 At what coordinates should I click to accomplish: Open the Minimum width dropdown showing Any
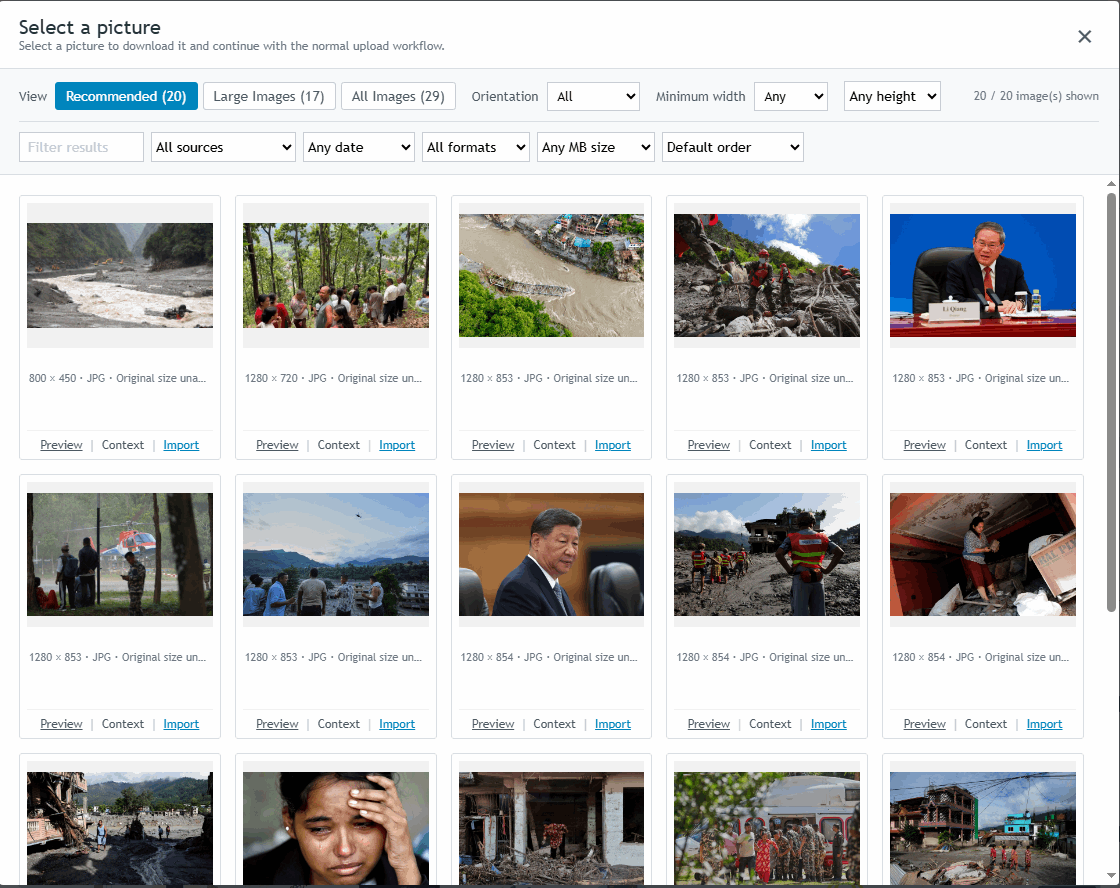pyautogui.click(x=791, y=96)
